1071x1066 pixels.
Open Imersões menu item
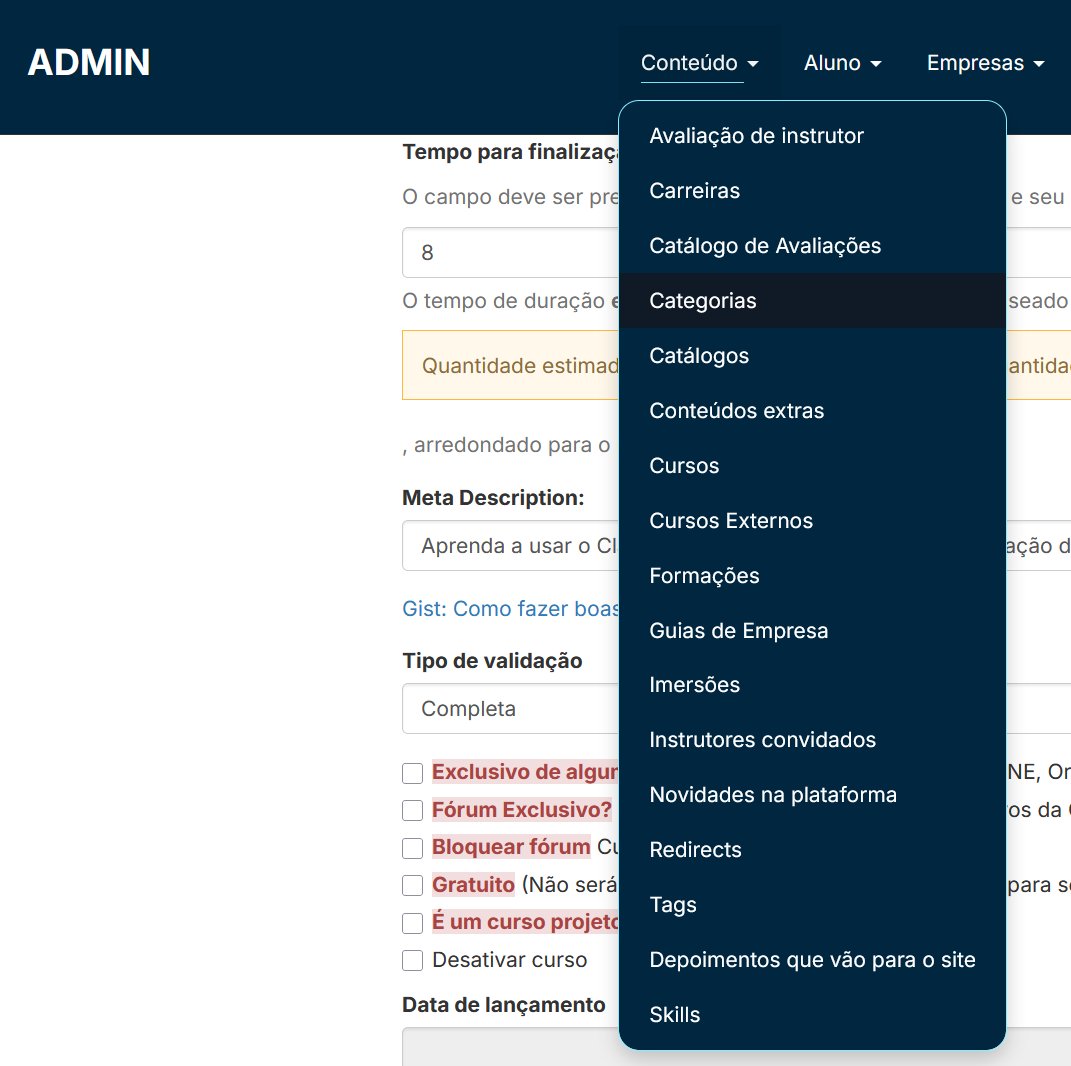[x=811, y=685]
